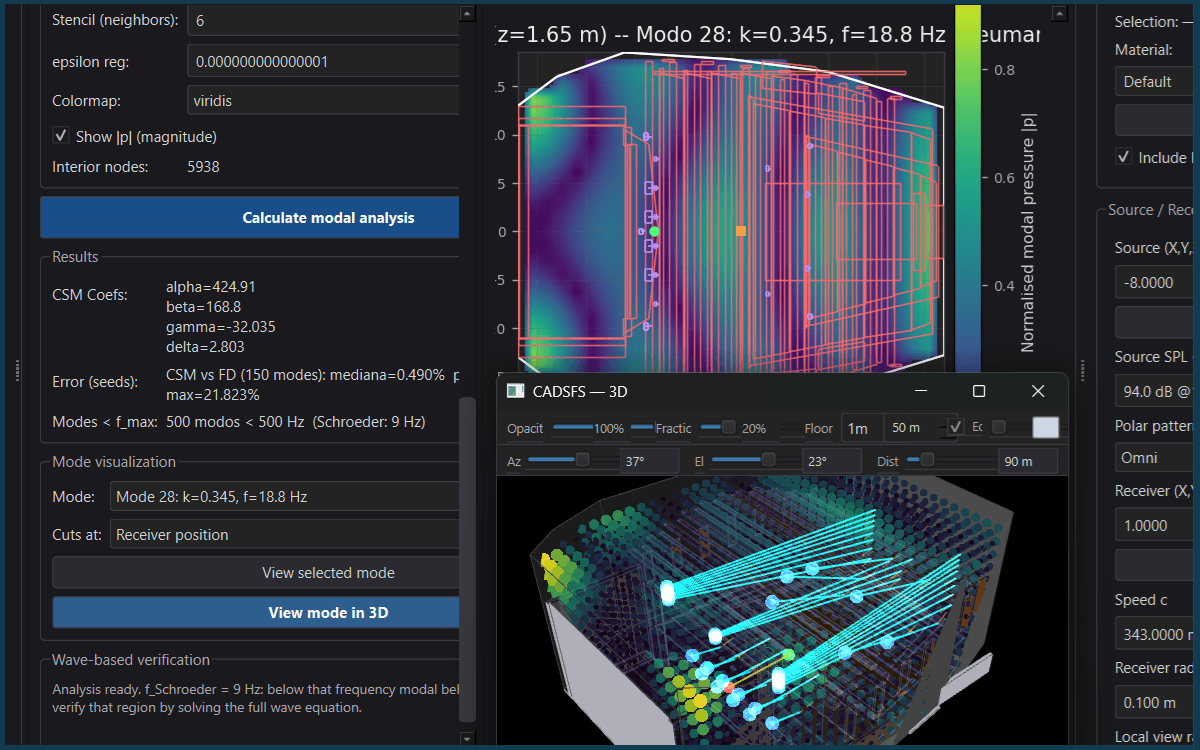The height and width of the screenshot is (750, 1200).
Task: Click the epsilon reg input field
Action: [323, 62]
